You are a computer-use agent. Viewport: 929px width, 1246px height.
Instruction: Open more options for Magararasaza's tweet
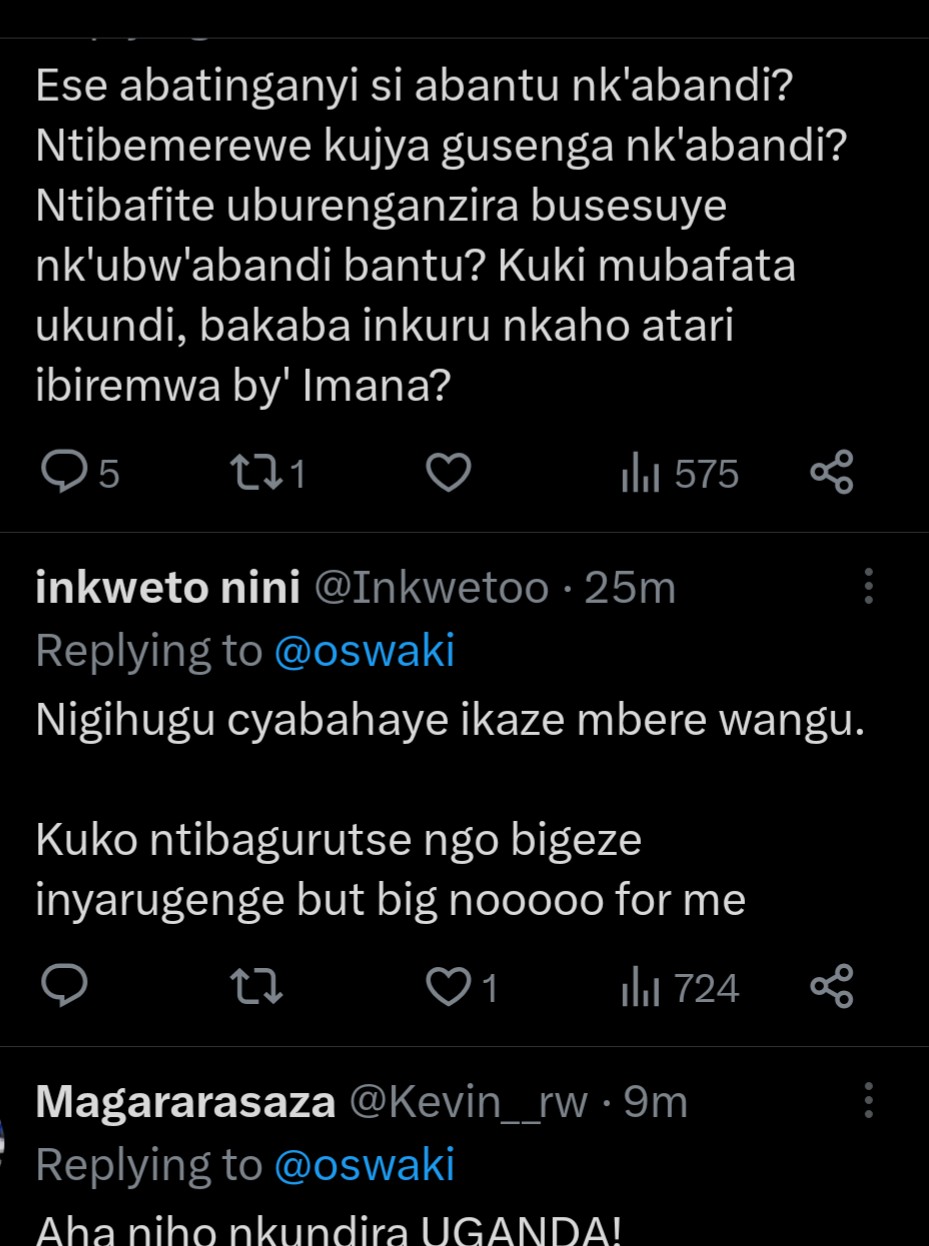click(x=868, y=1101)
